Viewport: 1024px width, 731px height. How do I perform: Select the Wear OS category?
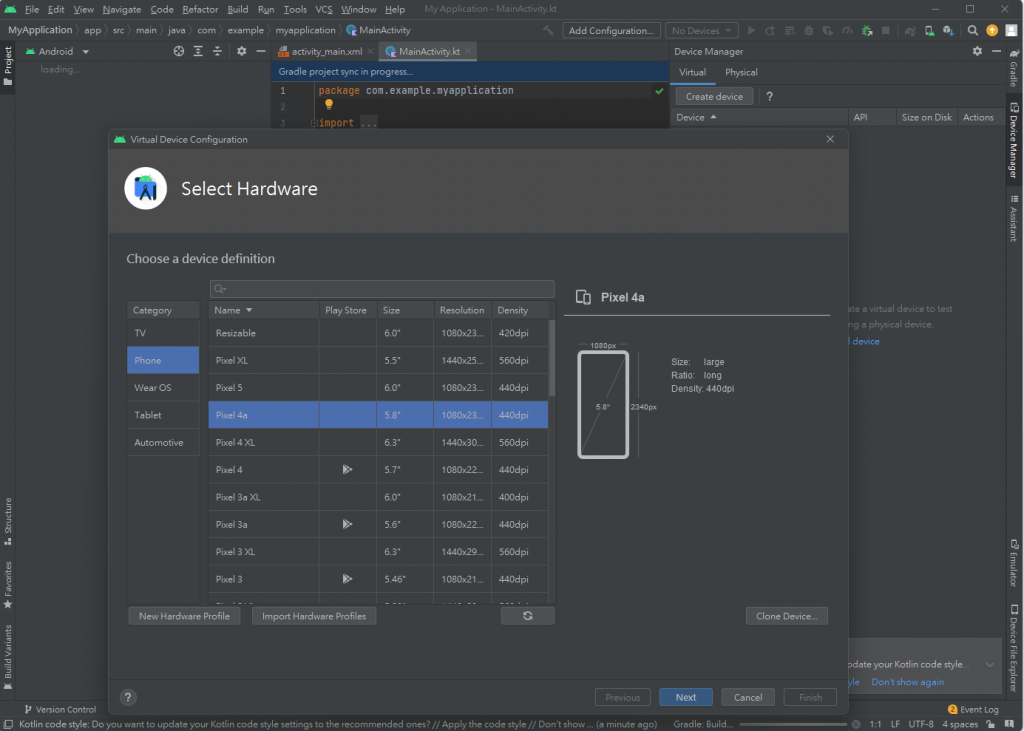pos(163,387)
